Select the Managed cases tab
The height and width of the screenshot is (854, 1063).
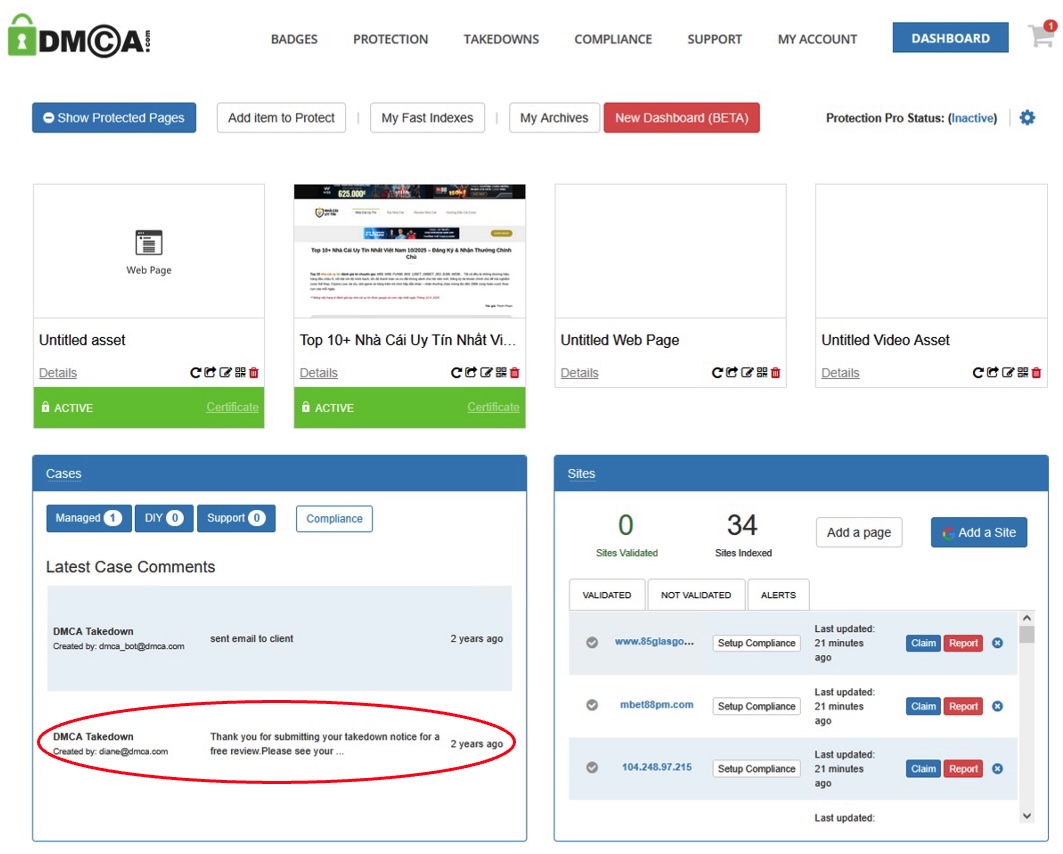[89, 518]
